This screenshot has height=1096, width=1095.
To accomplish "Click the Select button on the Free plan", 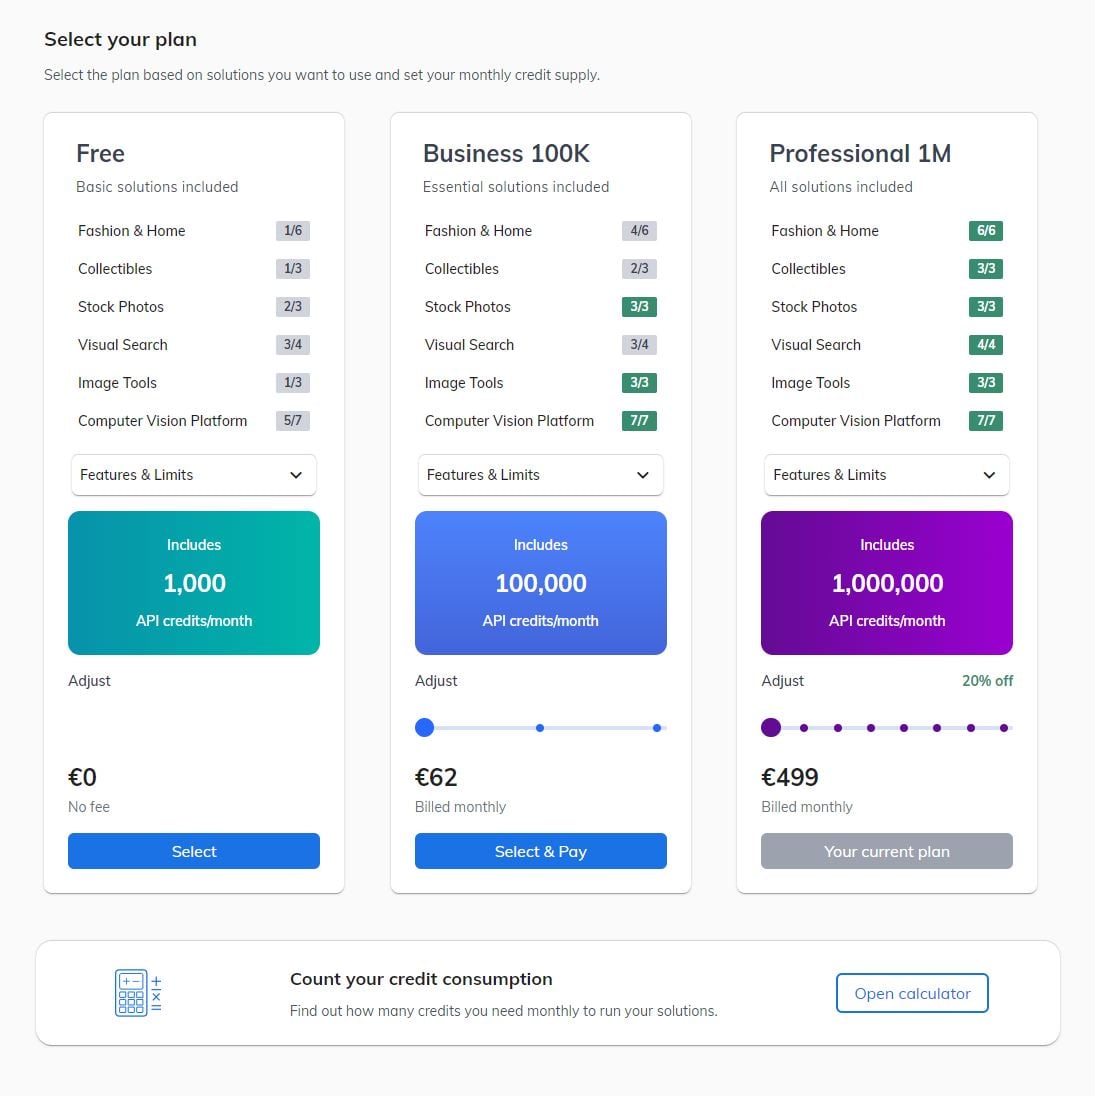I will pyautogui.click(x=193, y=851).
